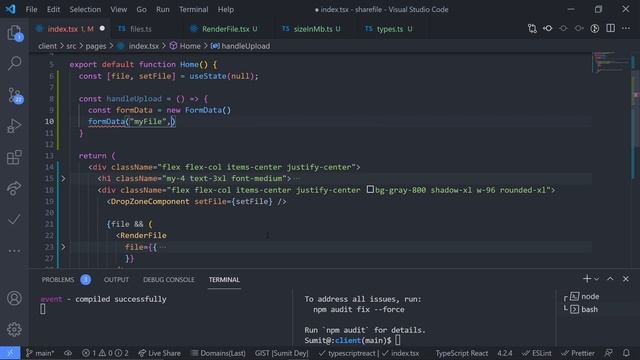Open the checkmark view in activity bar
640x360 pixels.
pyautogui.click(x=14, y=219)
